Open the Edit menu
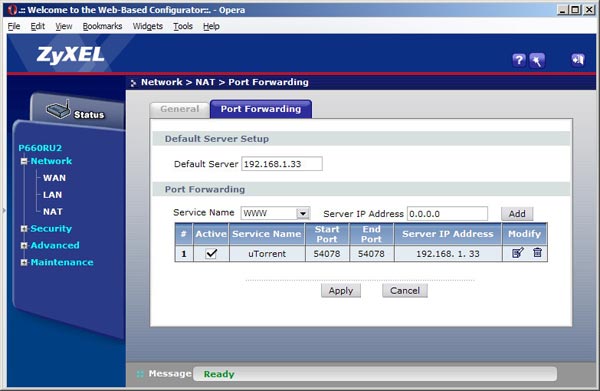600x391 pixels. (x=38, y=26)
